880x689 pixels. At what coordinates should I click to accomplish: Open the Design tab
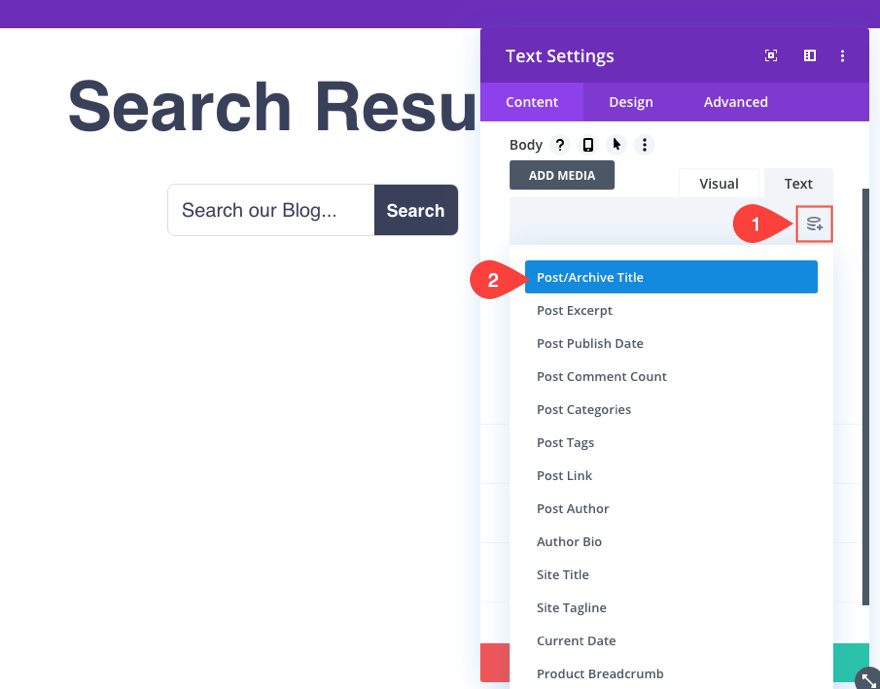point(631,101)
